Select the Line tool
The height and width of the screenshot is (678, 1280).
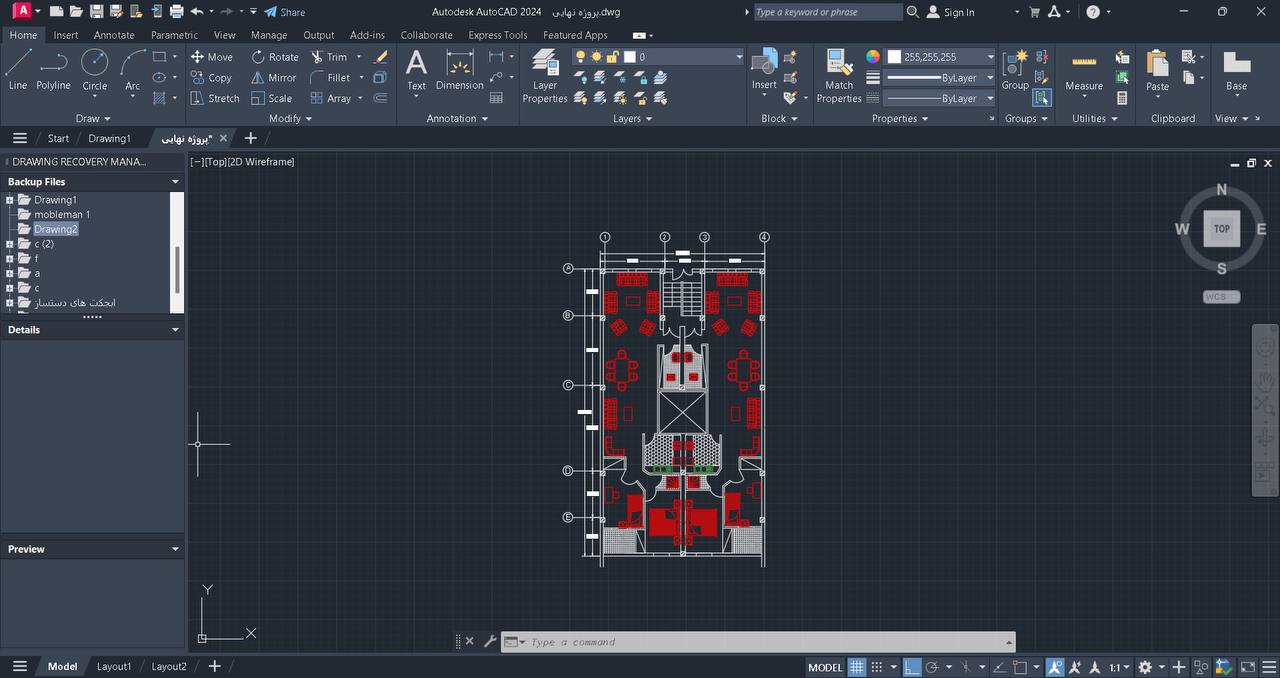(x=18, y=69)
